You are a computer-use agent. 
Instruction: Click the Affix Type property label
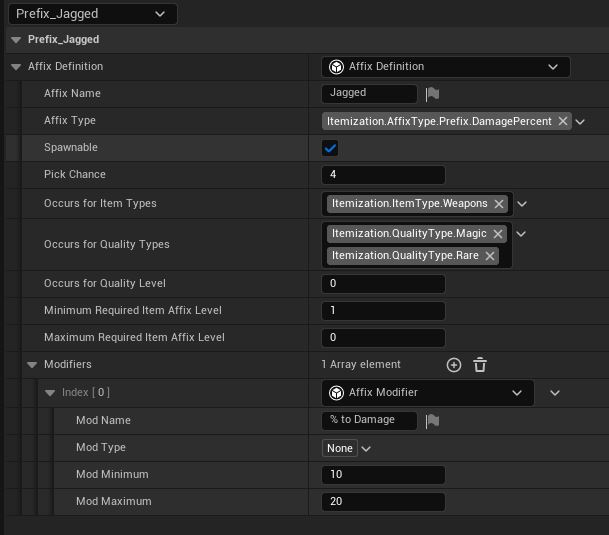[70, 120]
